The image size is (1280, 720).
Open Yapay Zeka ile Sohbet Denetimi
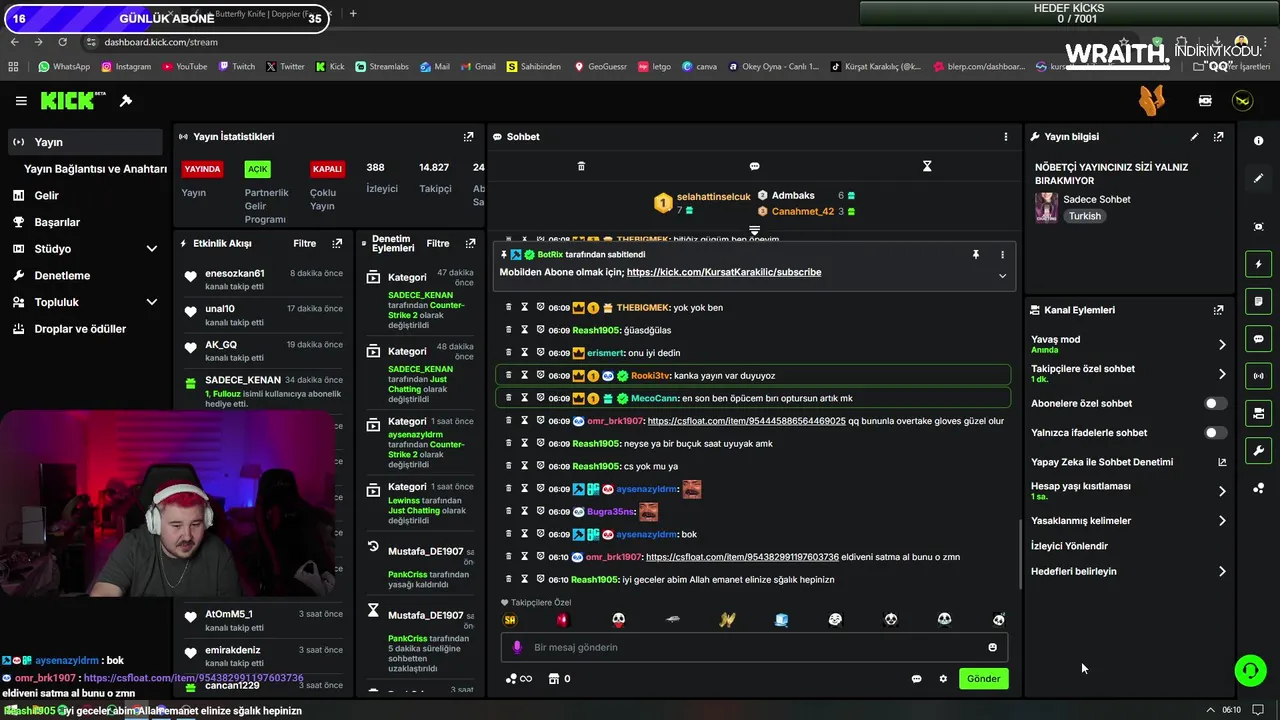1128,462
